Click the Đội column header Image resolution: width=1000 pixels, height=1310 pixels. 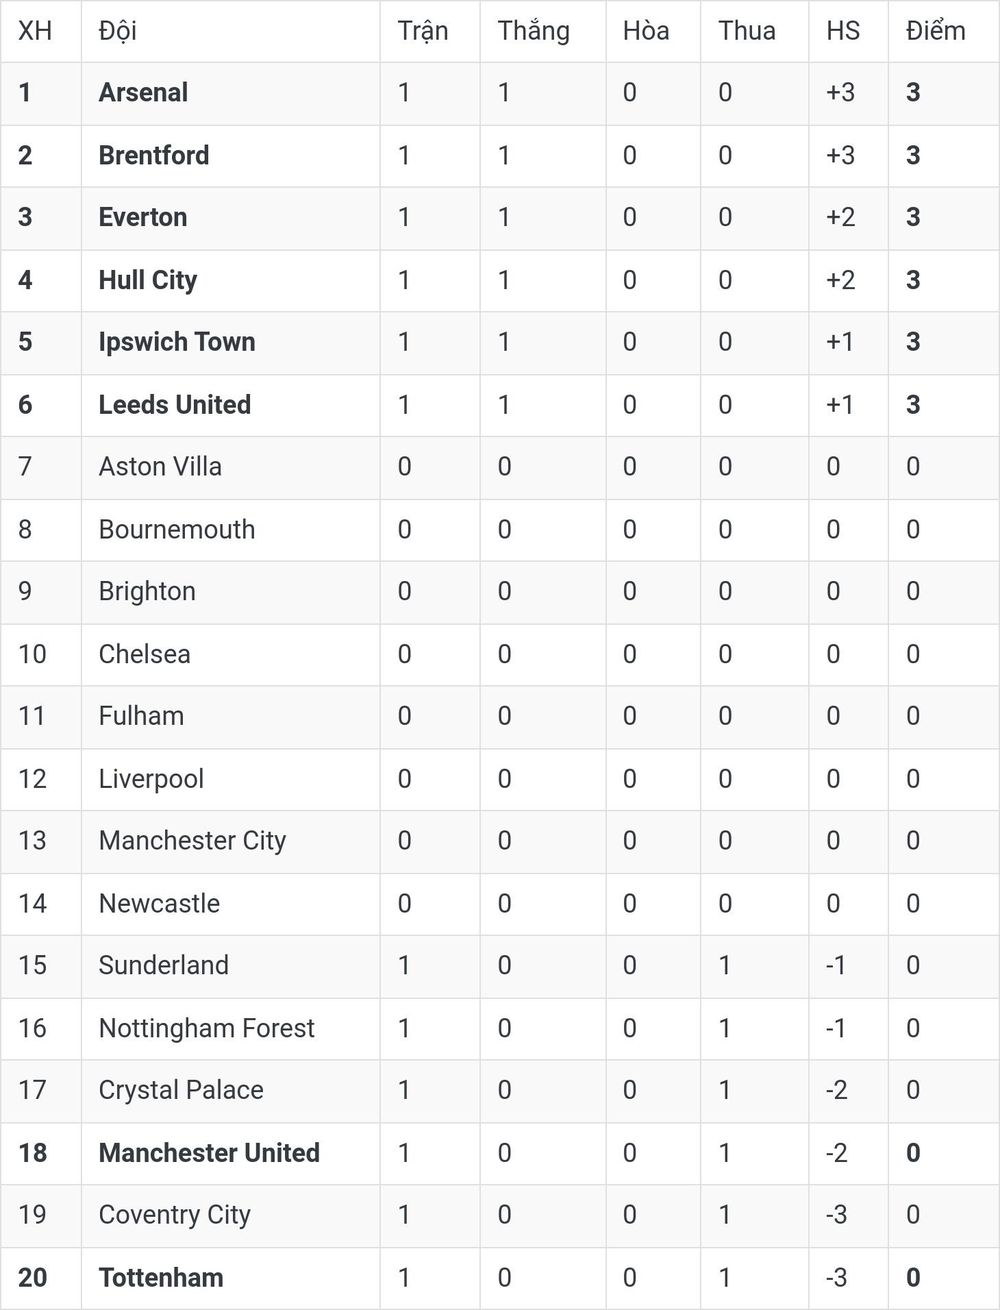click(118, 31)
